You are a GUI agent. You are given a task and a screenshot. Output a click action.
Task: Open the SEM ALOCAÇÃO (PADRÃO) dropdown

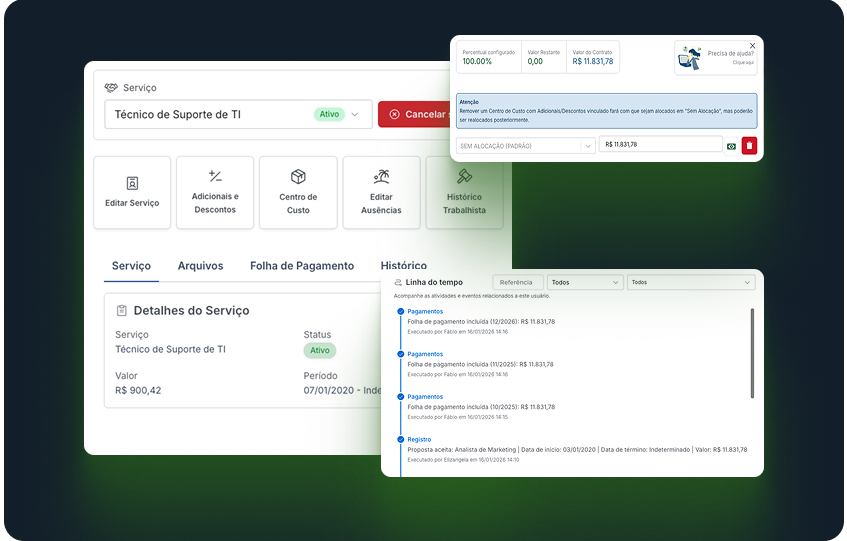525,146
